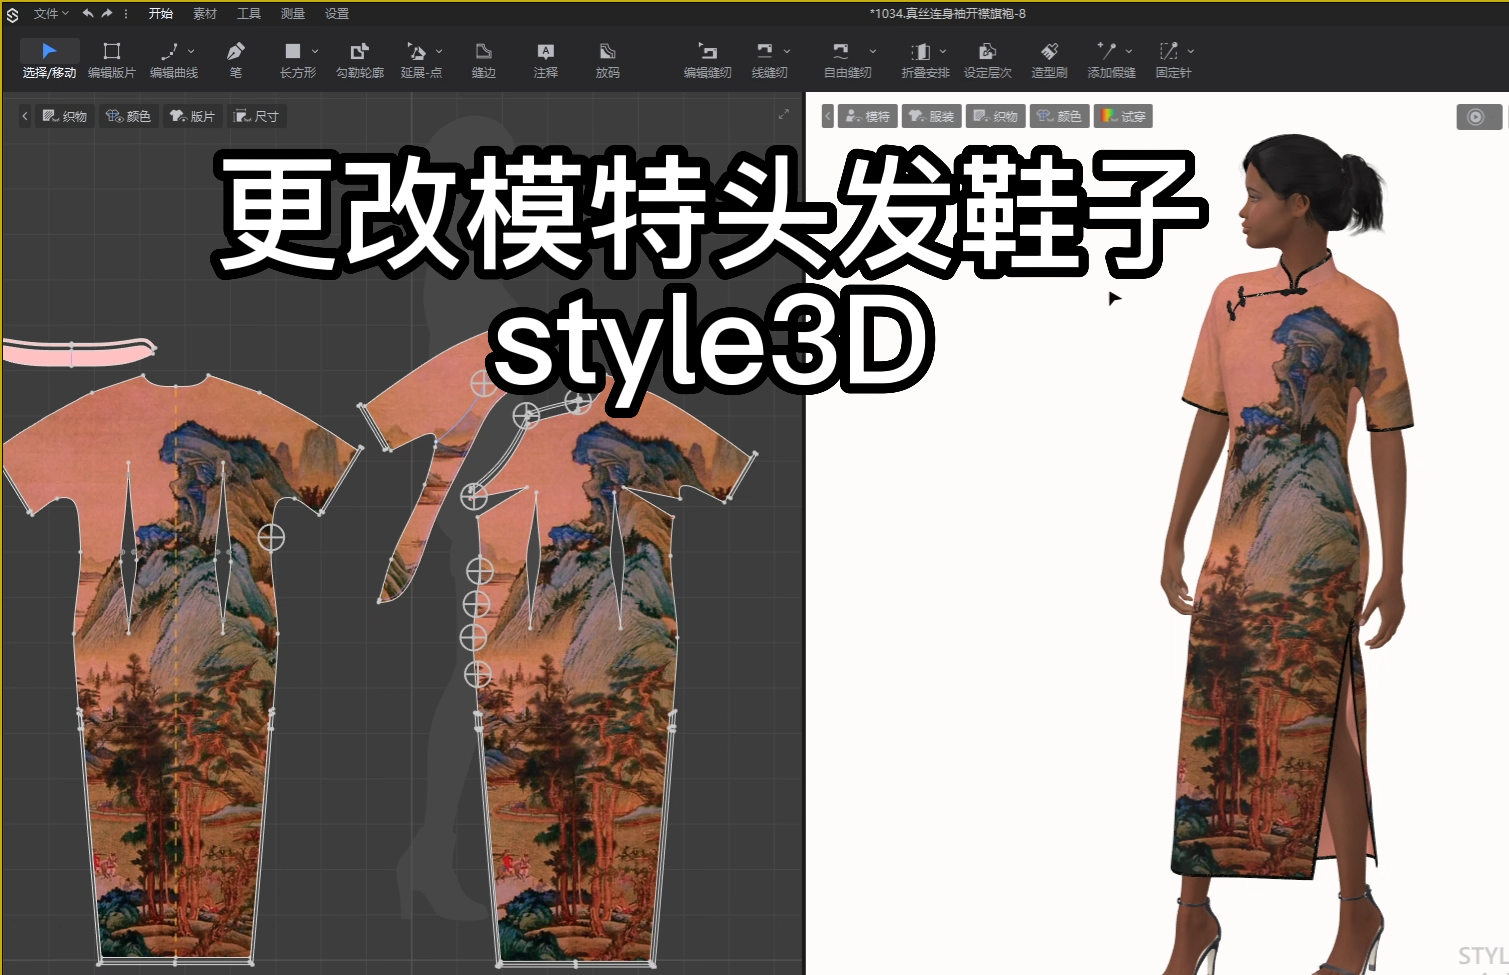This screenshot has height=975, width=1509.
Task: Expand the 固定针 dropdown arrow
Action: click(x=1191, y=51)
